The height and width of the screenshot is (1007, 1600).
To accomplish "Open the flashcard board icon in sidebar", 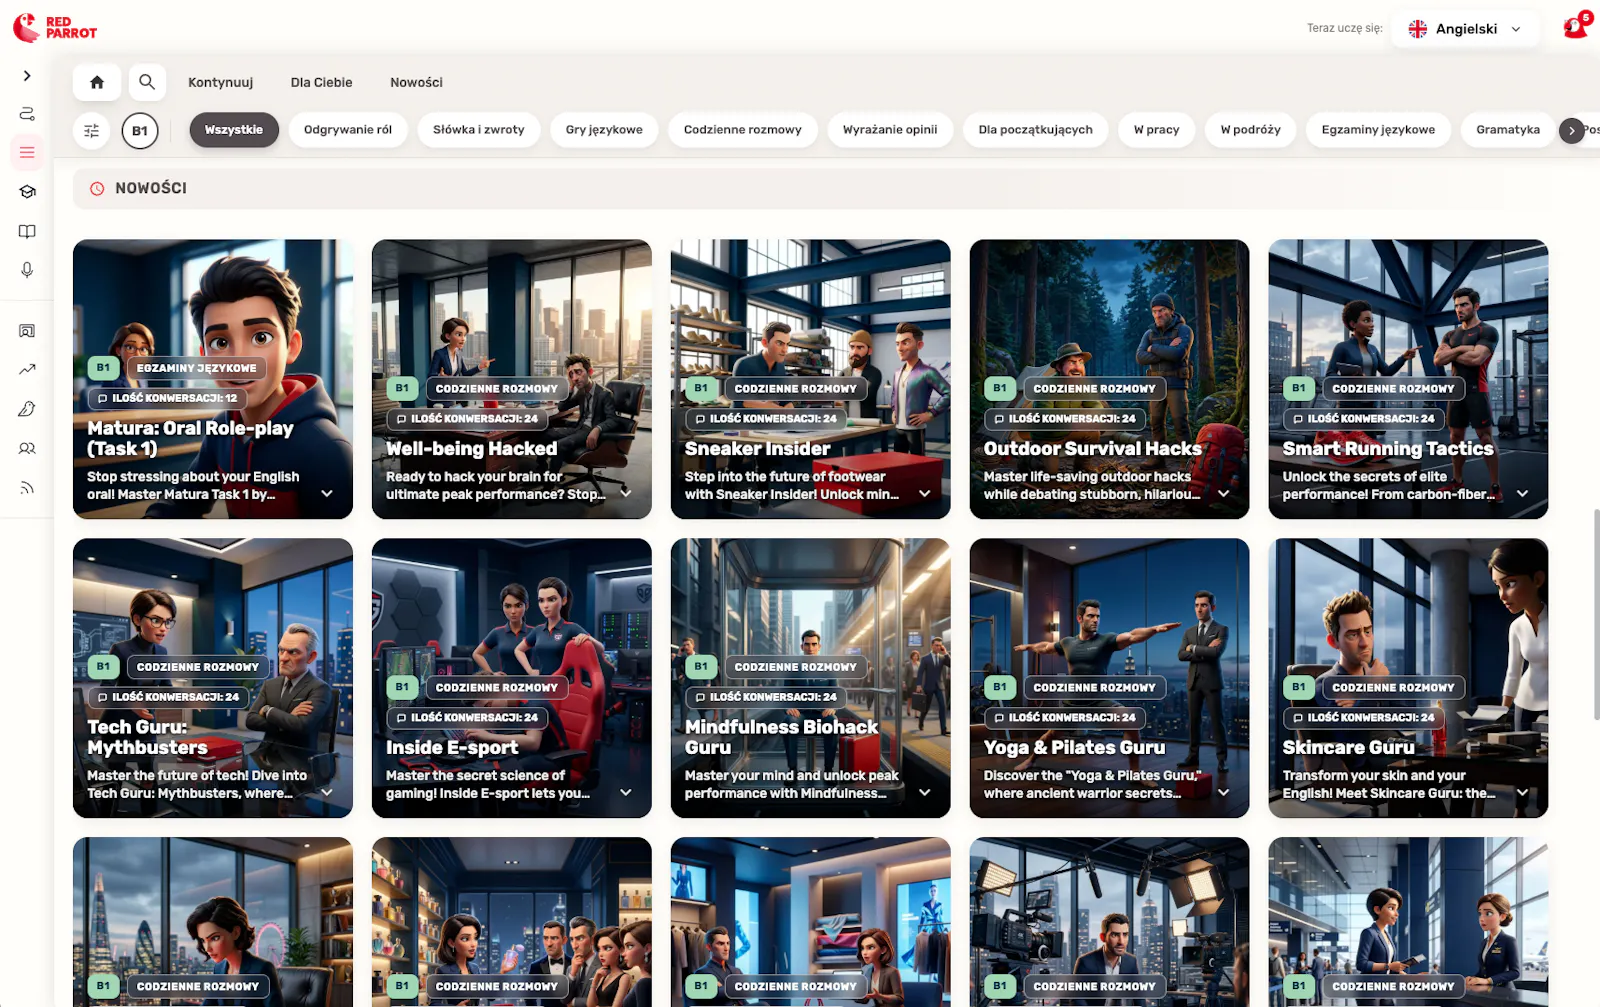I will coord(27,331).
